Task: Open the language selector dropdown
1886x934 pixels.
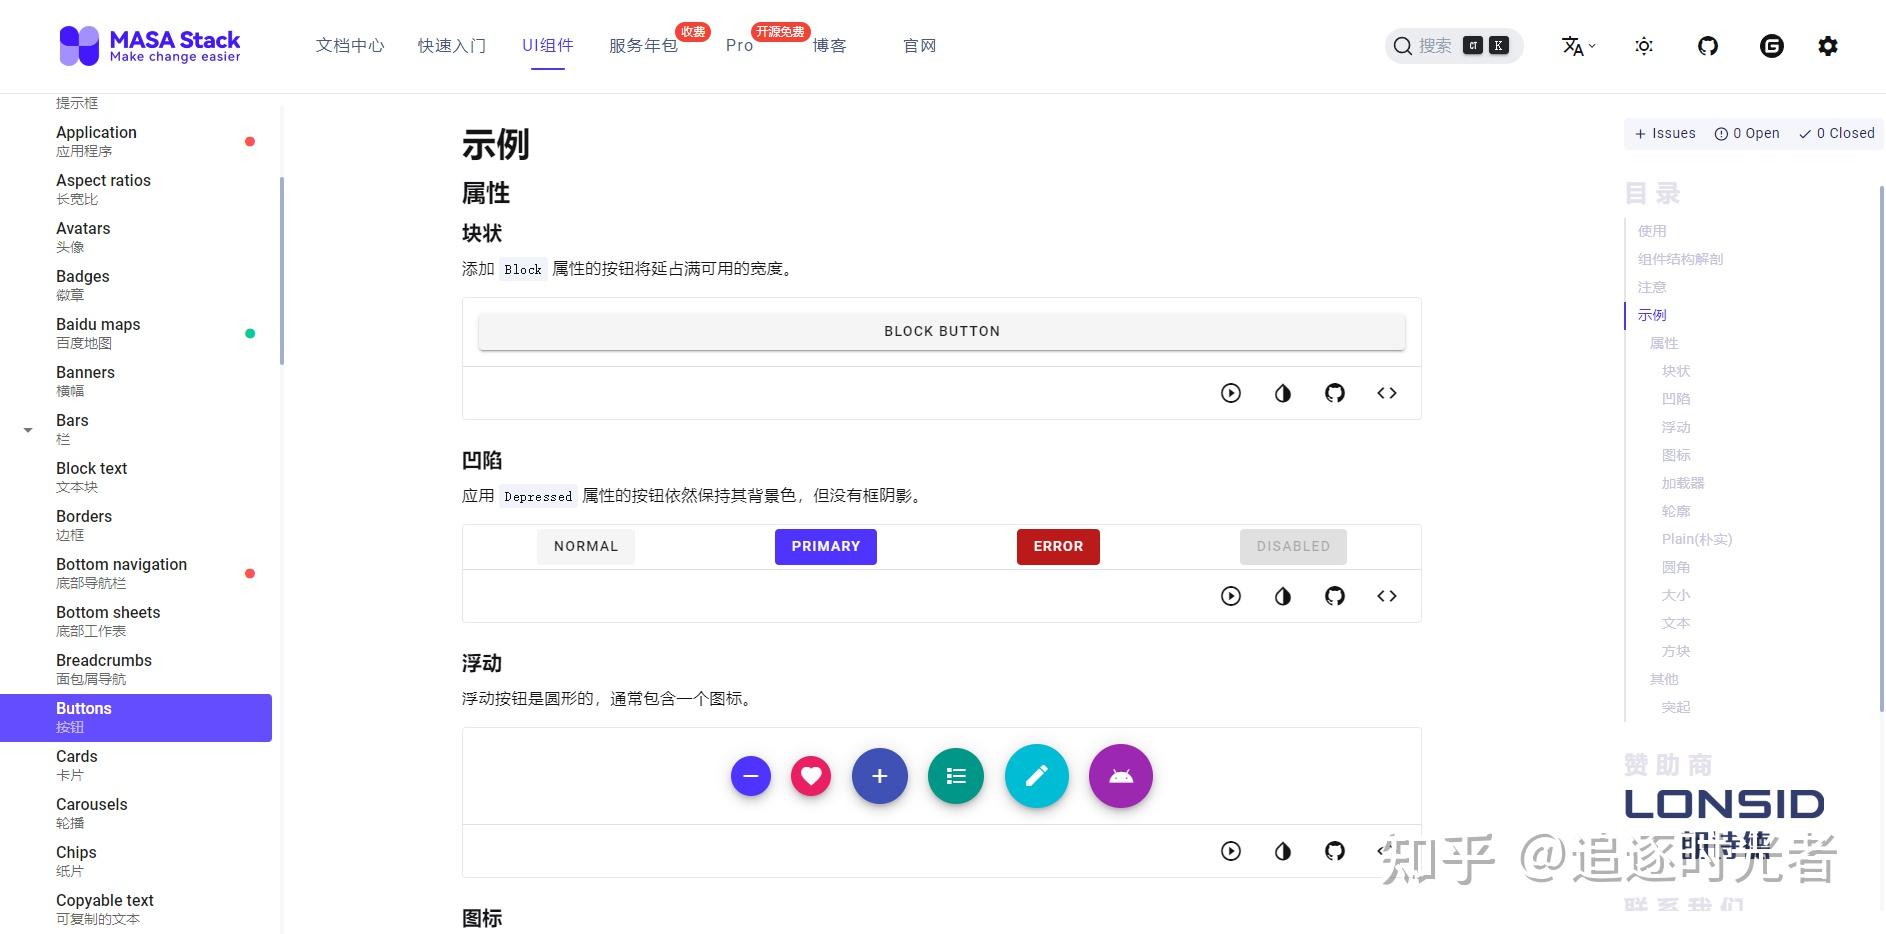Action: click(1578, 45)
